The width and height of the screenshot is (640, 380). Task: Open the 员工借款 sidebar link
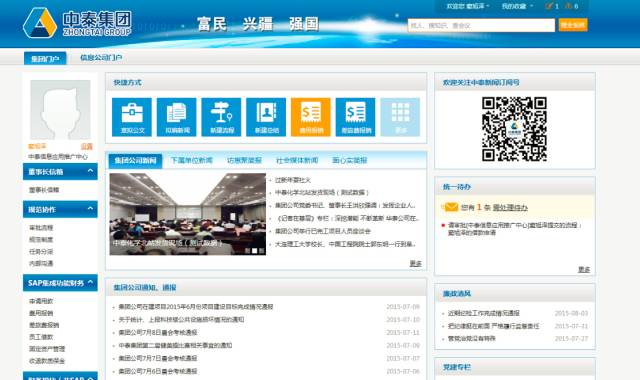(x=41, y=337)
